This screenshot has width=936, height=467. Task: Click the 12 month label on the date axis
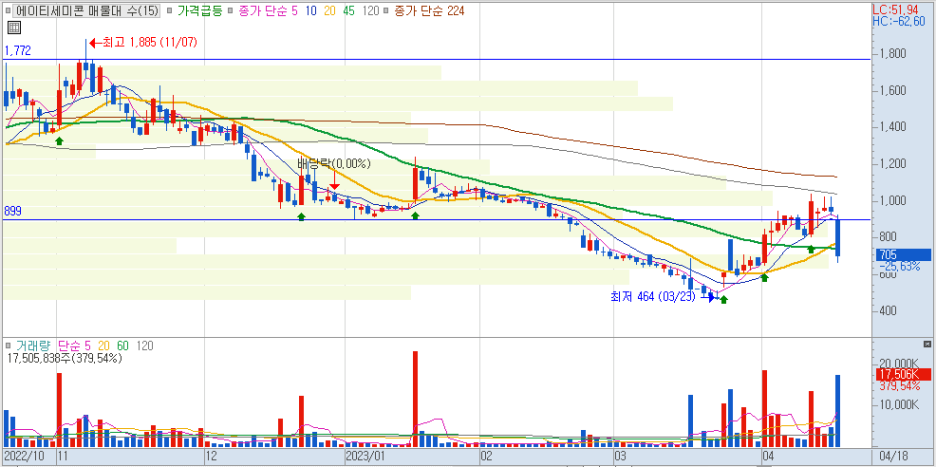(210, 455)
